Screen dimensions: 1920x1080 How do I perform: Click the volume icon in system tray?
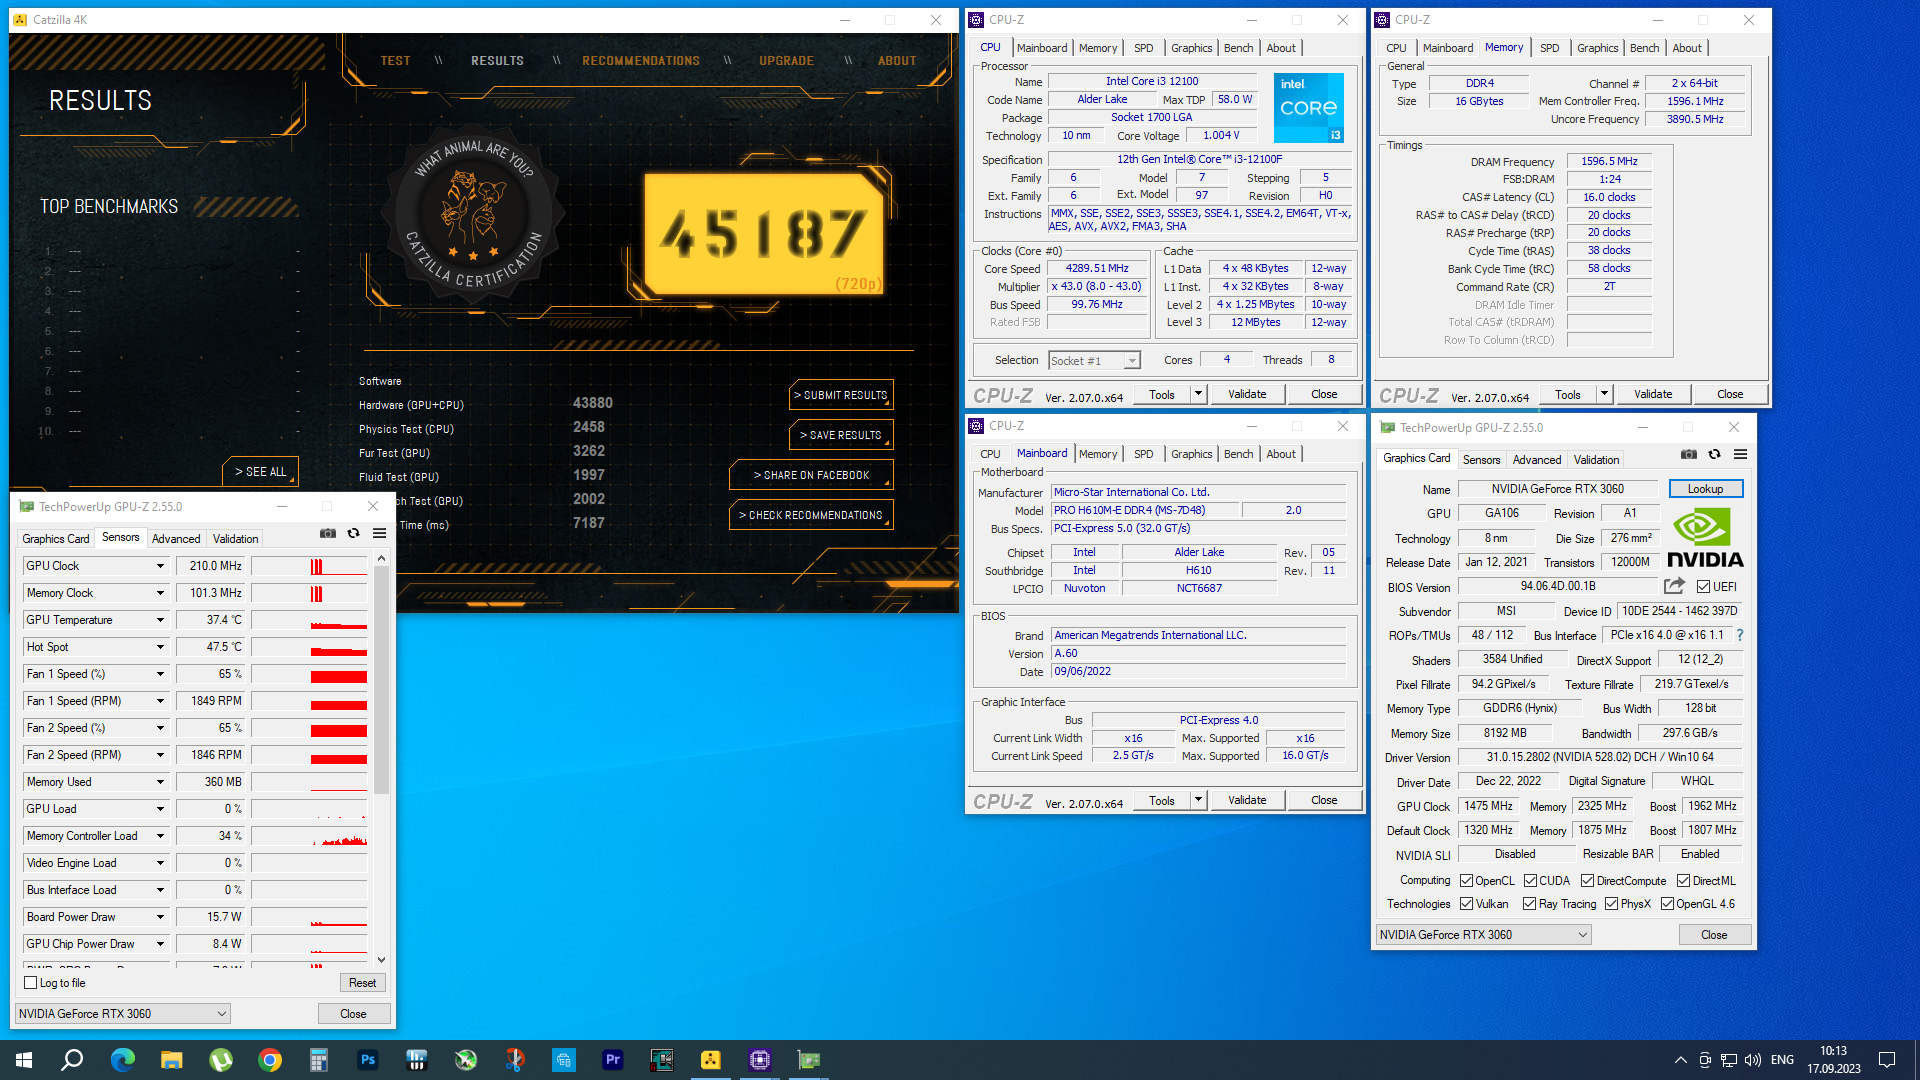[1752, 1060]
